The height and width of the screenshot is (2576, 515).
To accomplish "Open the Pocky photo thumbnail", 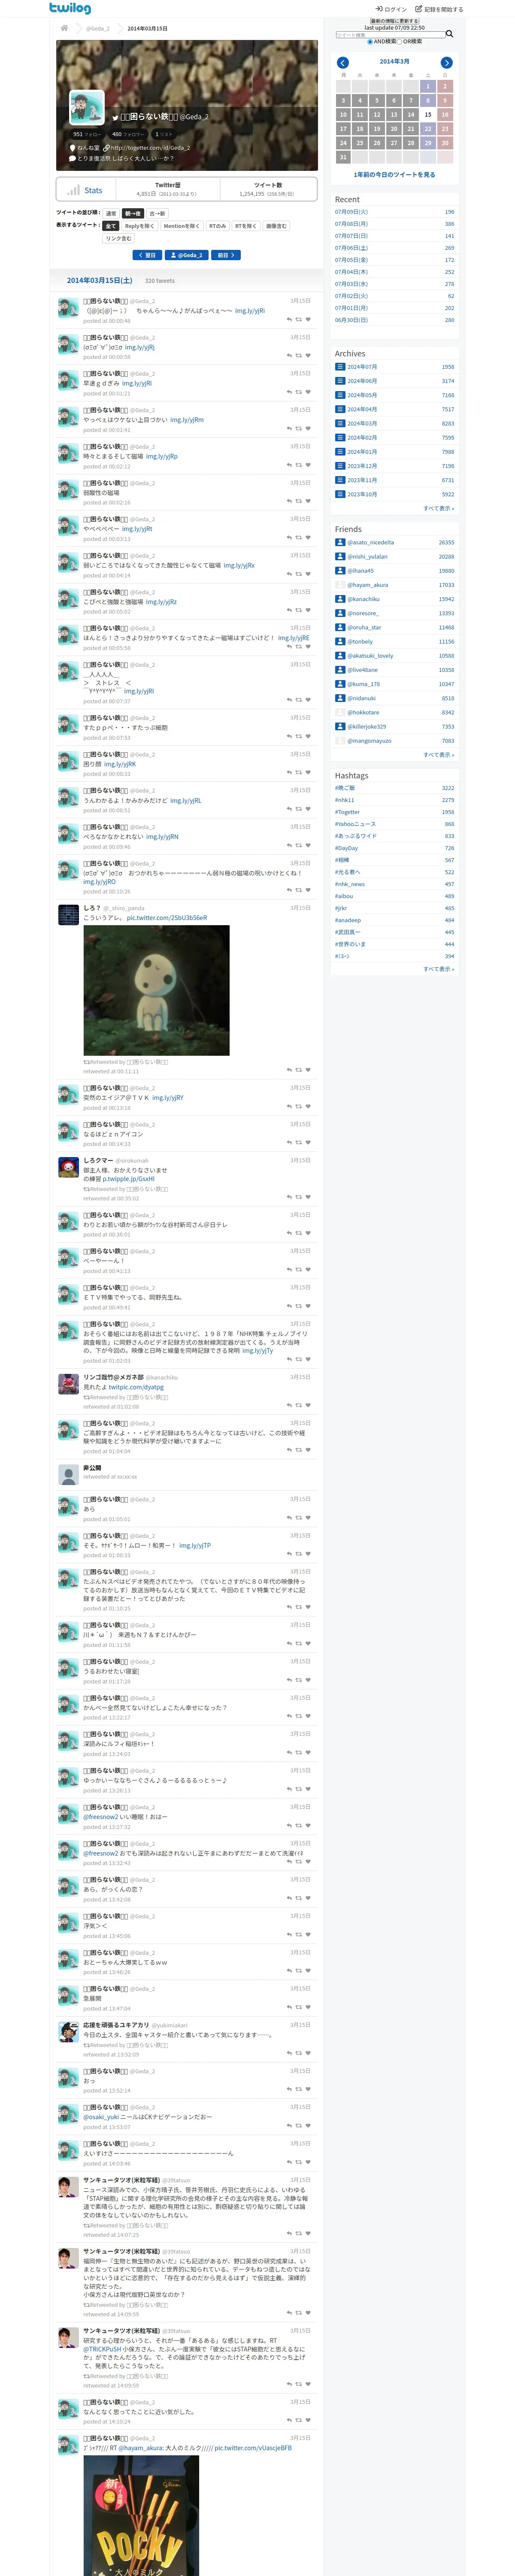I will [141, 2515].
